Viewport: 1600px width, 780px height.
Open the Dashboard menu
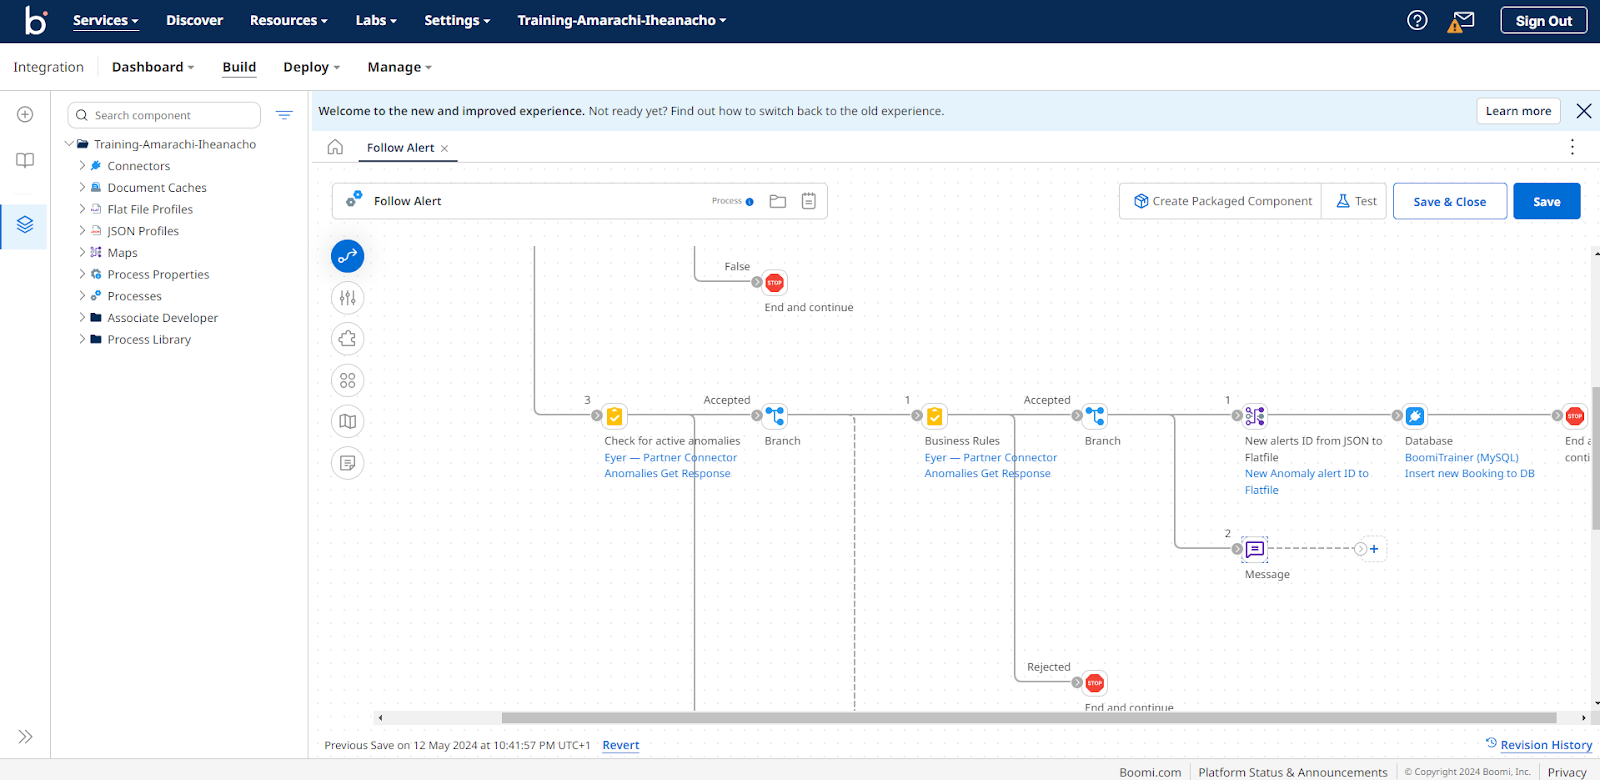pos(153,67)
